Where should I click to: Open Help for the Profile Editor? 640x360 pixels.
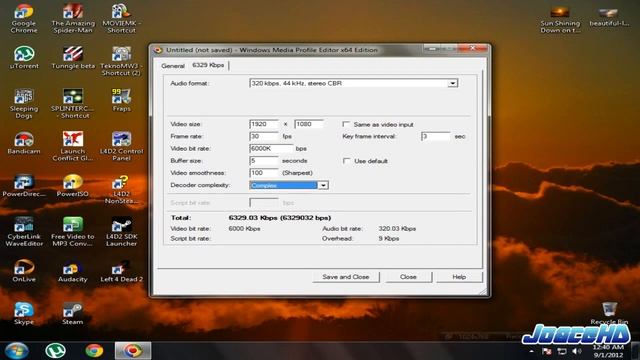tap(459, 277)
